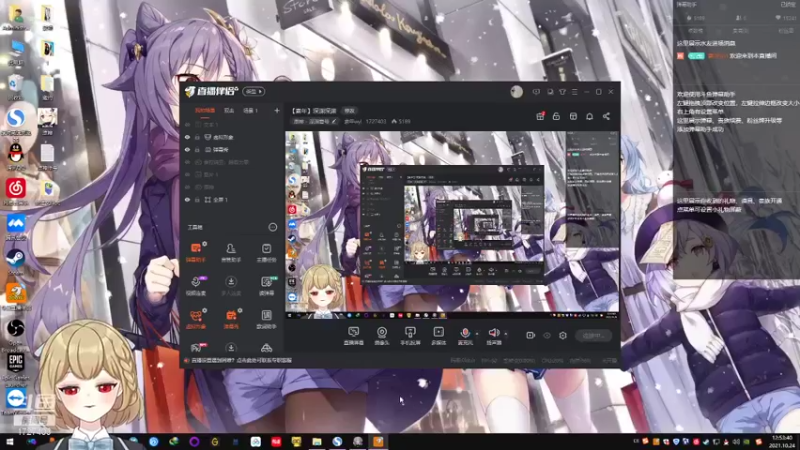
Task: Click the stream preview canvas
Action: pos(452,225)
